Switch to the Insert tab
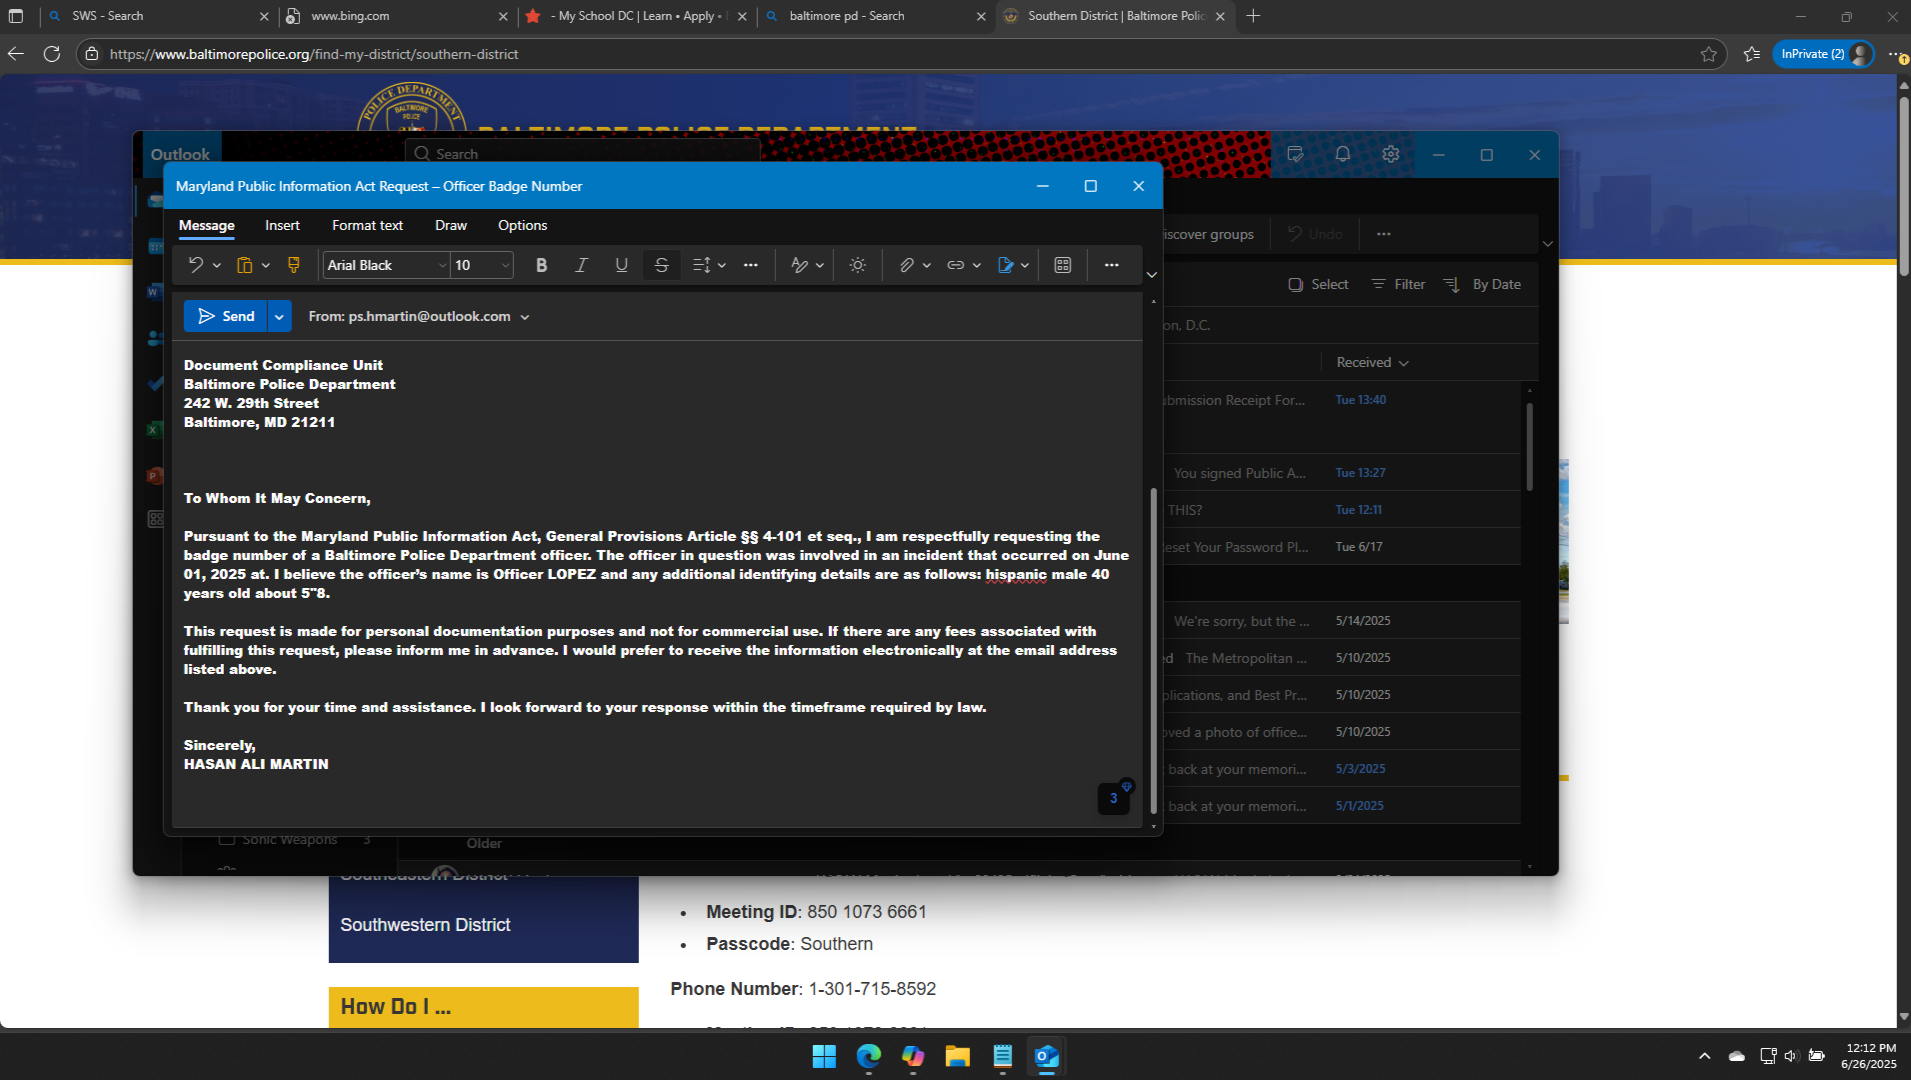This screenshot has width=1911, height=1080. [x=282, y=226]
